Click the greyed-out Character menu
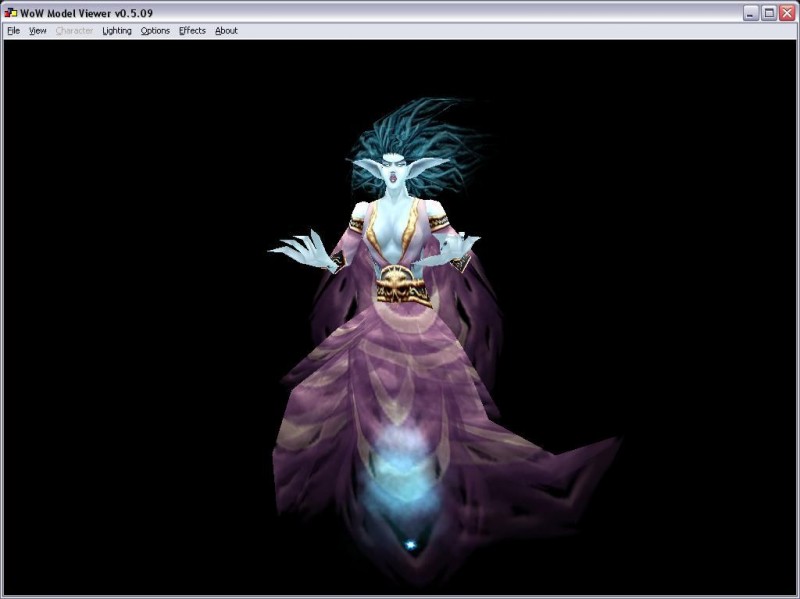This screenshot has height=599, width=800. 74,31
